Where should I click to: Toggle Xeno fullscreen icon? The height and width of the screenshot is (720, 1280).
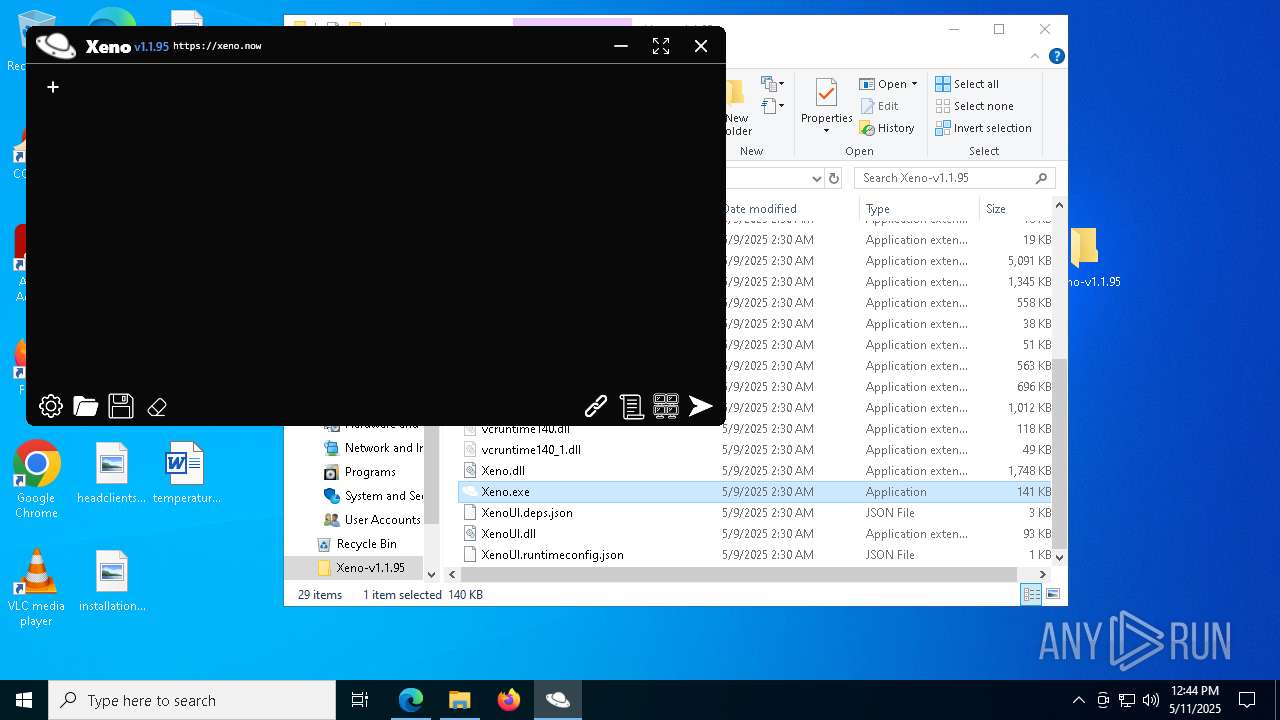pyautogui.click(x=661, y=46)
